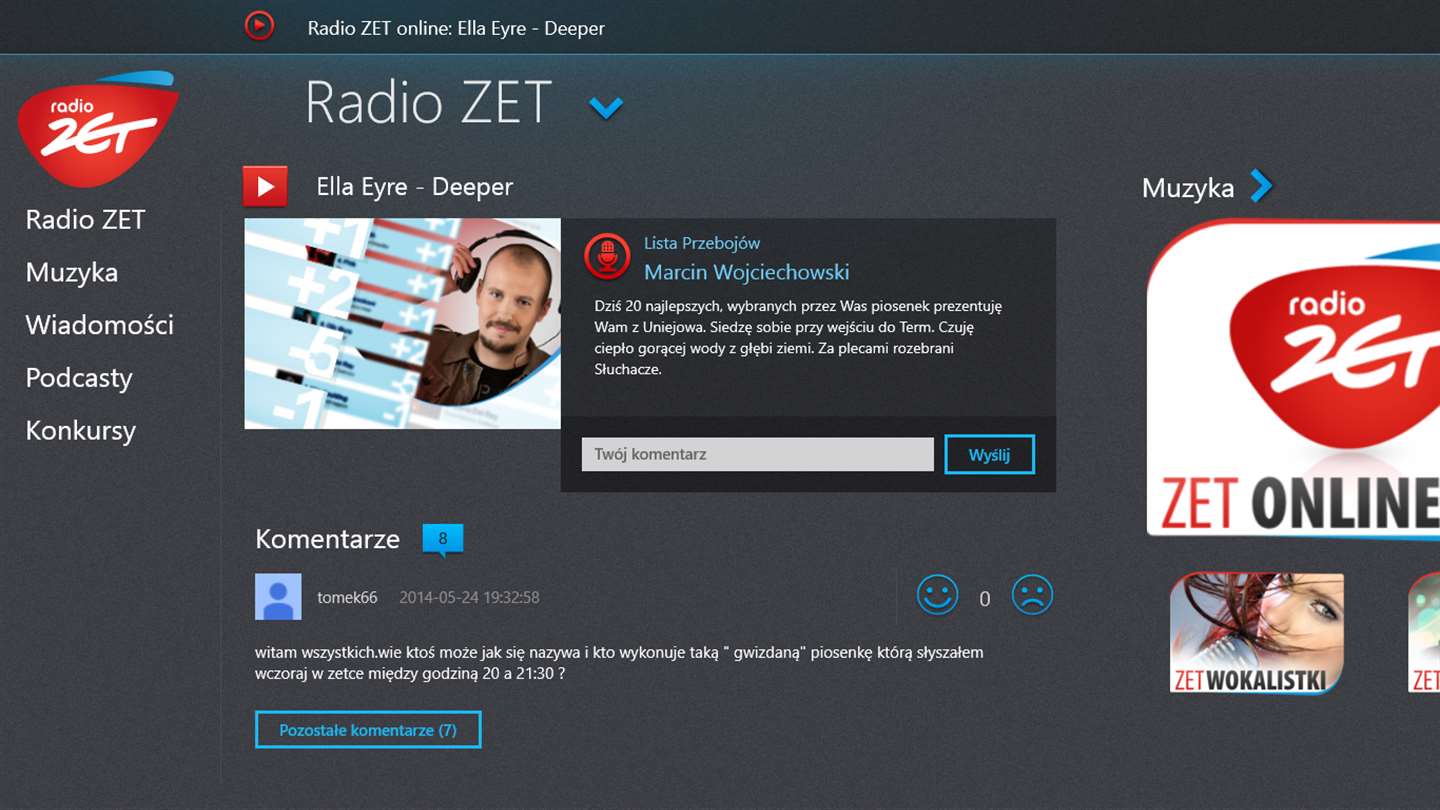Rate tomek66's comment with the happy face

pos(938,596)
